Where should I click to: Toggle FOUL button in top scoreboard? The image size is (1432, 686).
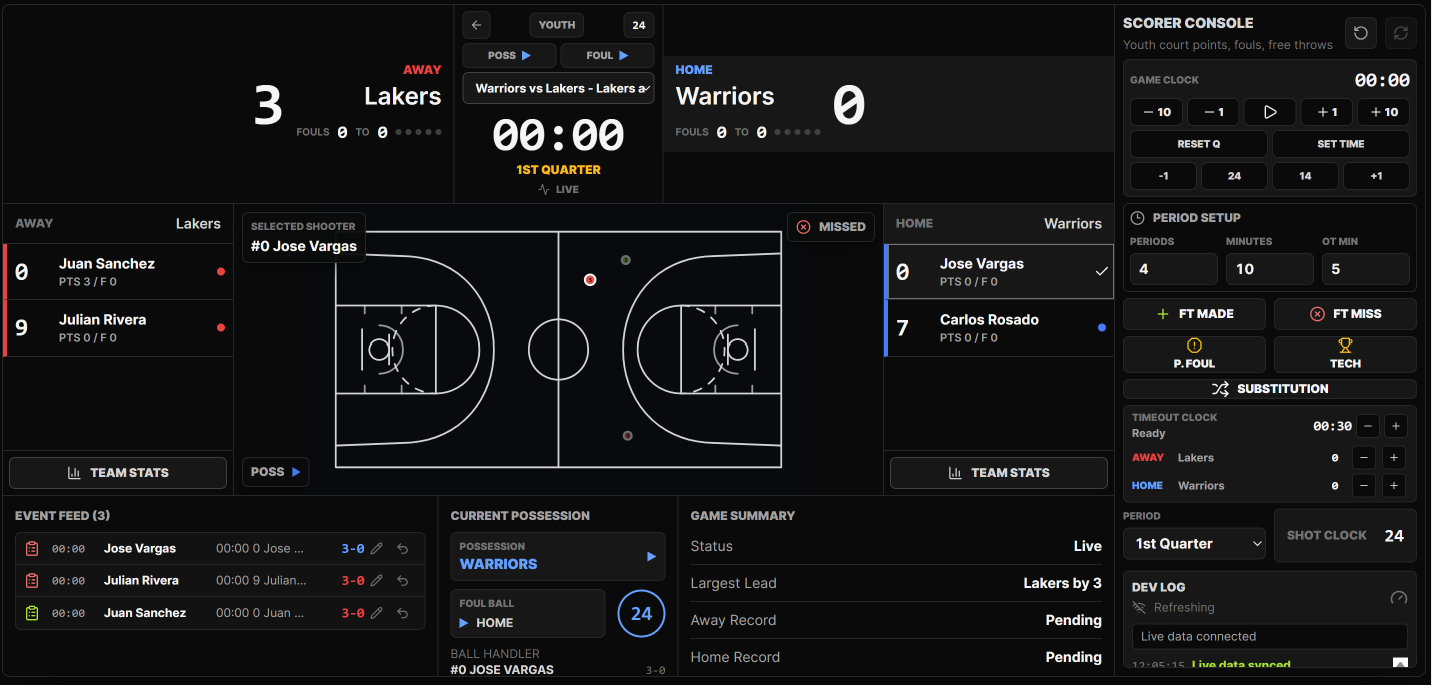click(607, 56)
